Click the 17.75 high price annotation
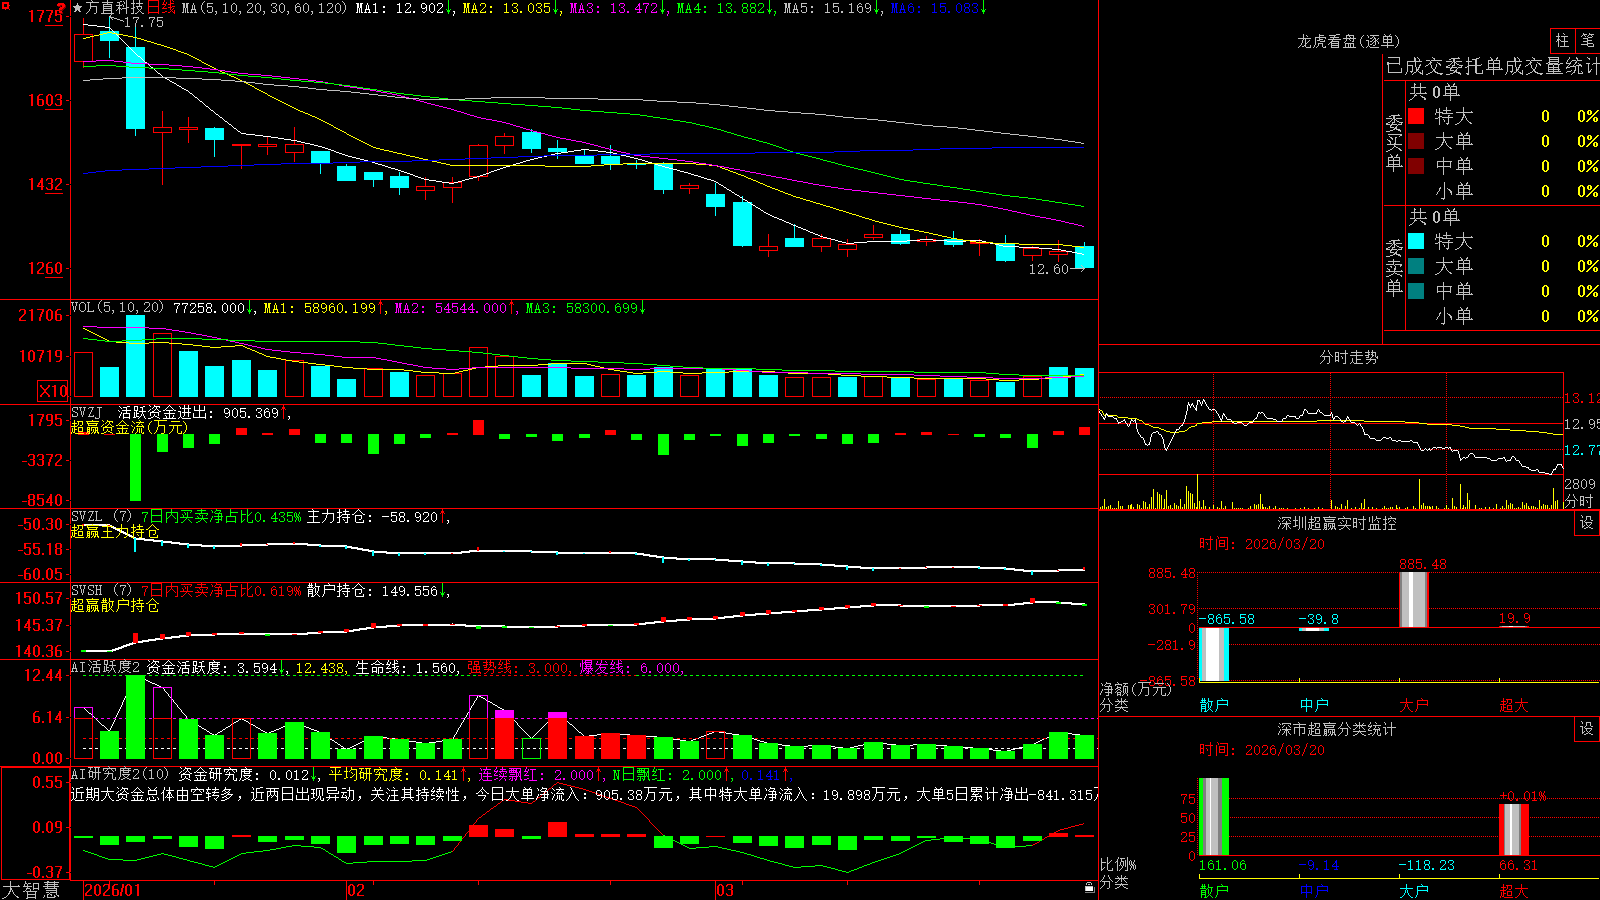This screenshot has width=1600, height=900. pyautogui.click(x=144, y=22)
